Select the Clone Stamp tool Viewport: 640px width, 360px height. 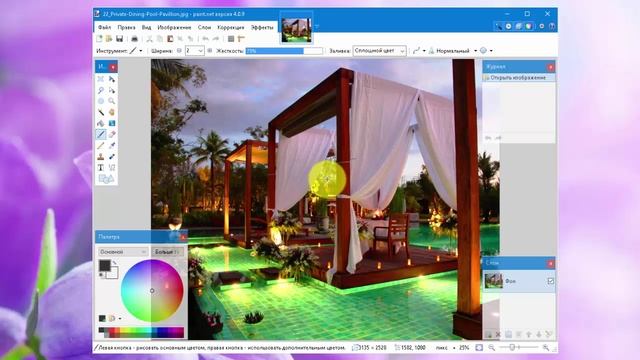tap(101, 156)
